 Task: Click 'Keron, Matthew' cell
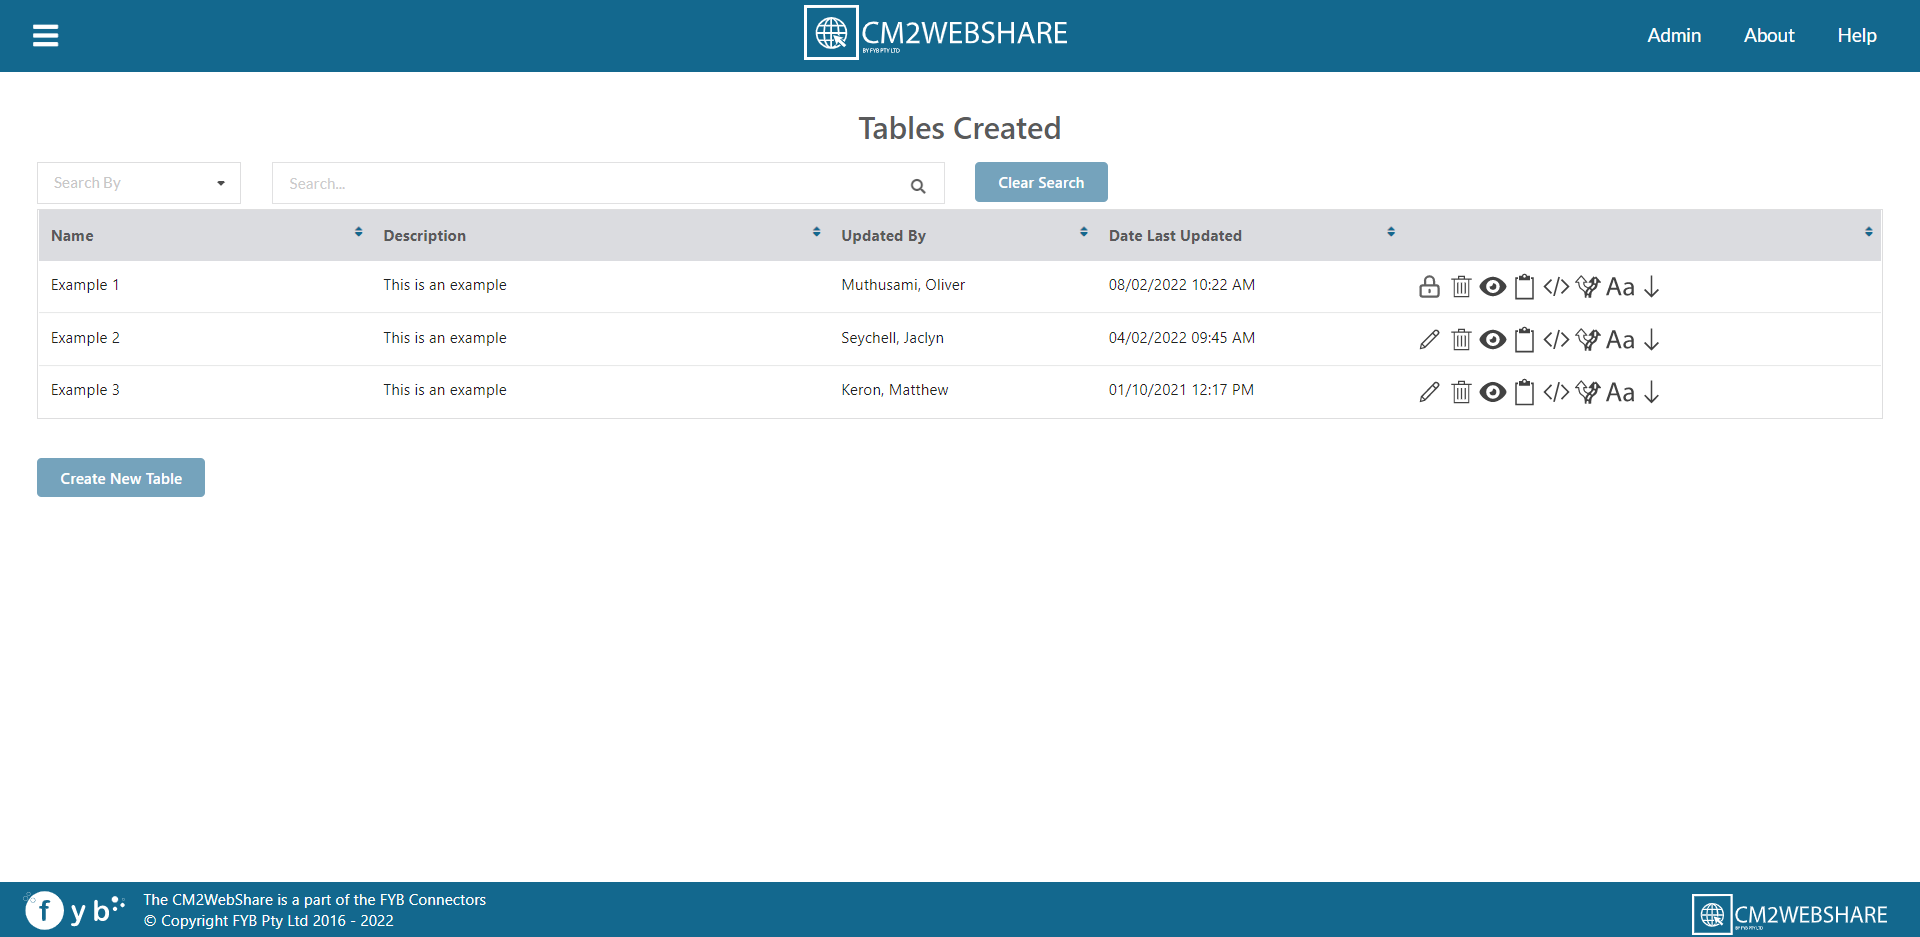(894, 390)
